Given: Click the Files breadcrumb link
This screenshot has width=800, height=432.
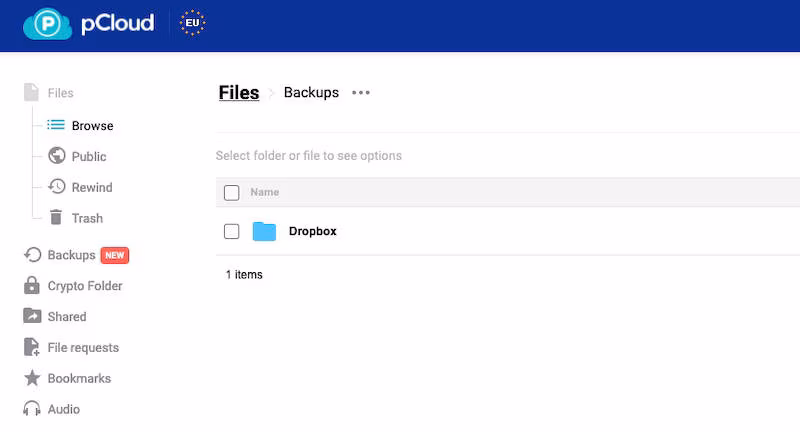Looking at the screenshot, I should tap(239, 93).
